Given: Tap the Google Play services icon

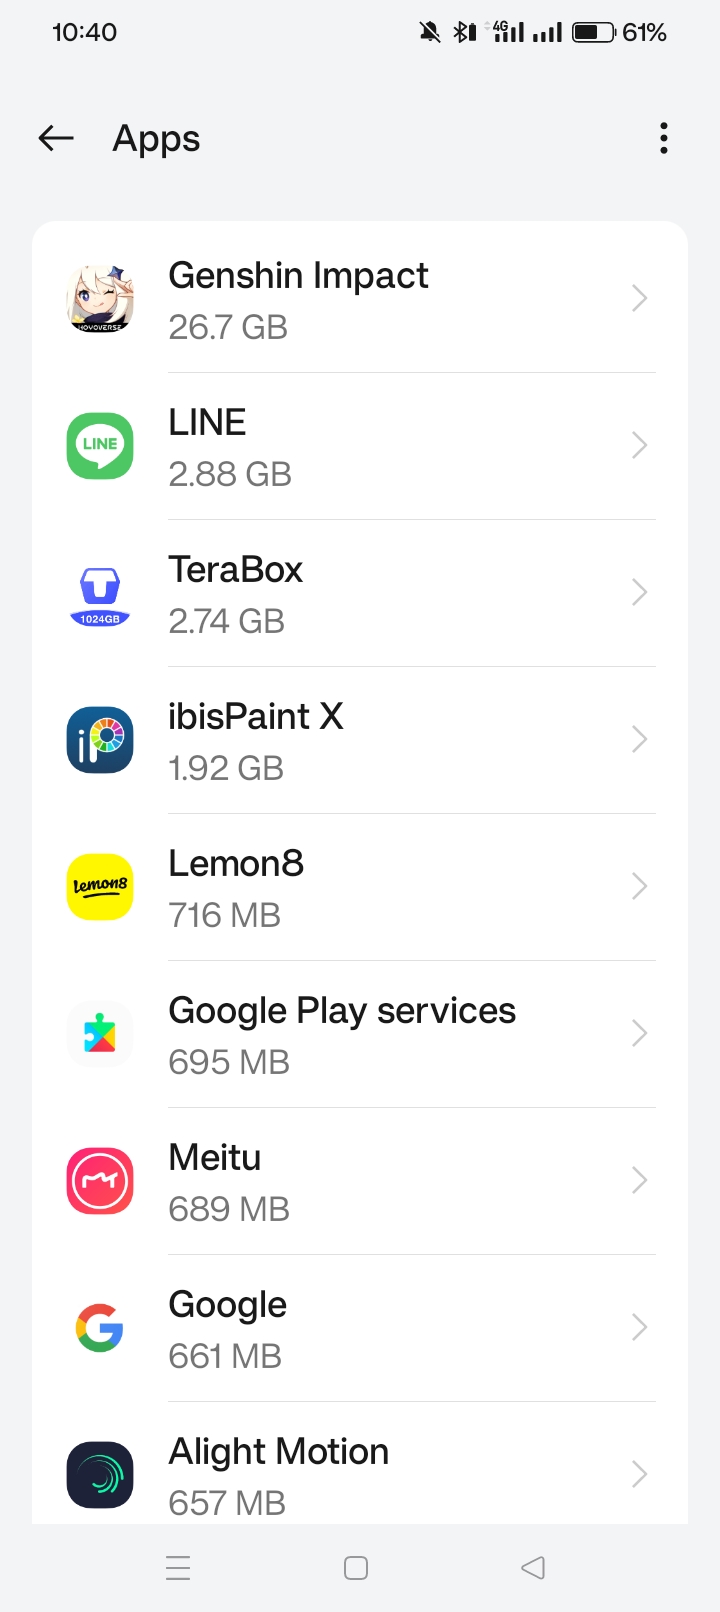Looking at the screenshot, I should pos(100,1034).
